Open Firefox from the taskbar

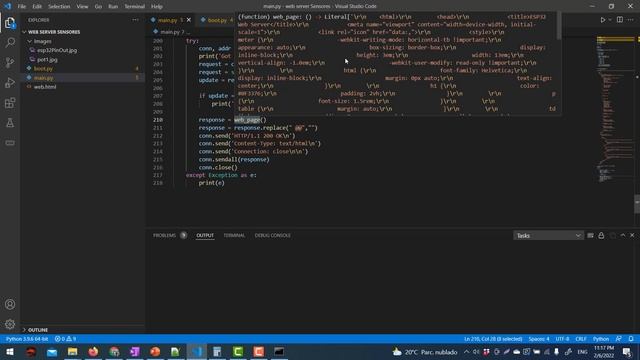pos(93,352)
